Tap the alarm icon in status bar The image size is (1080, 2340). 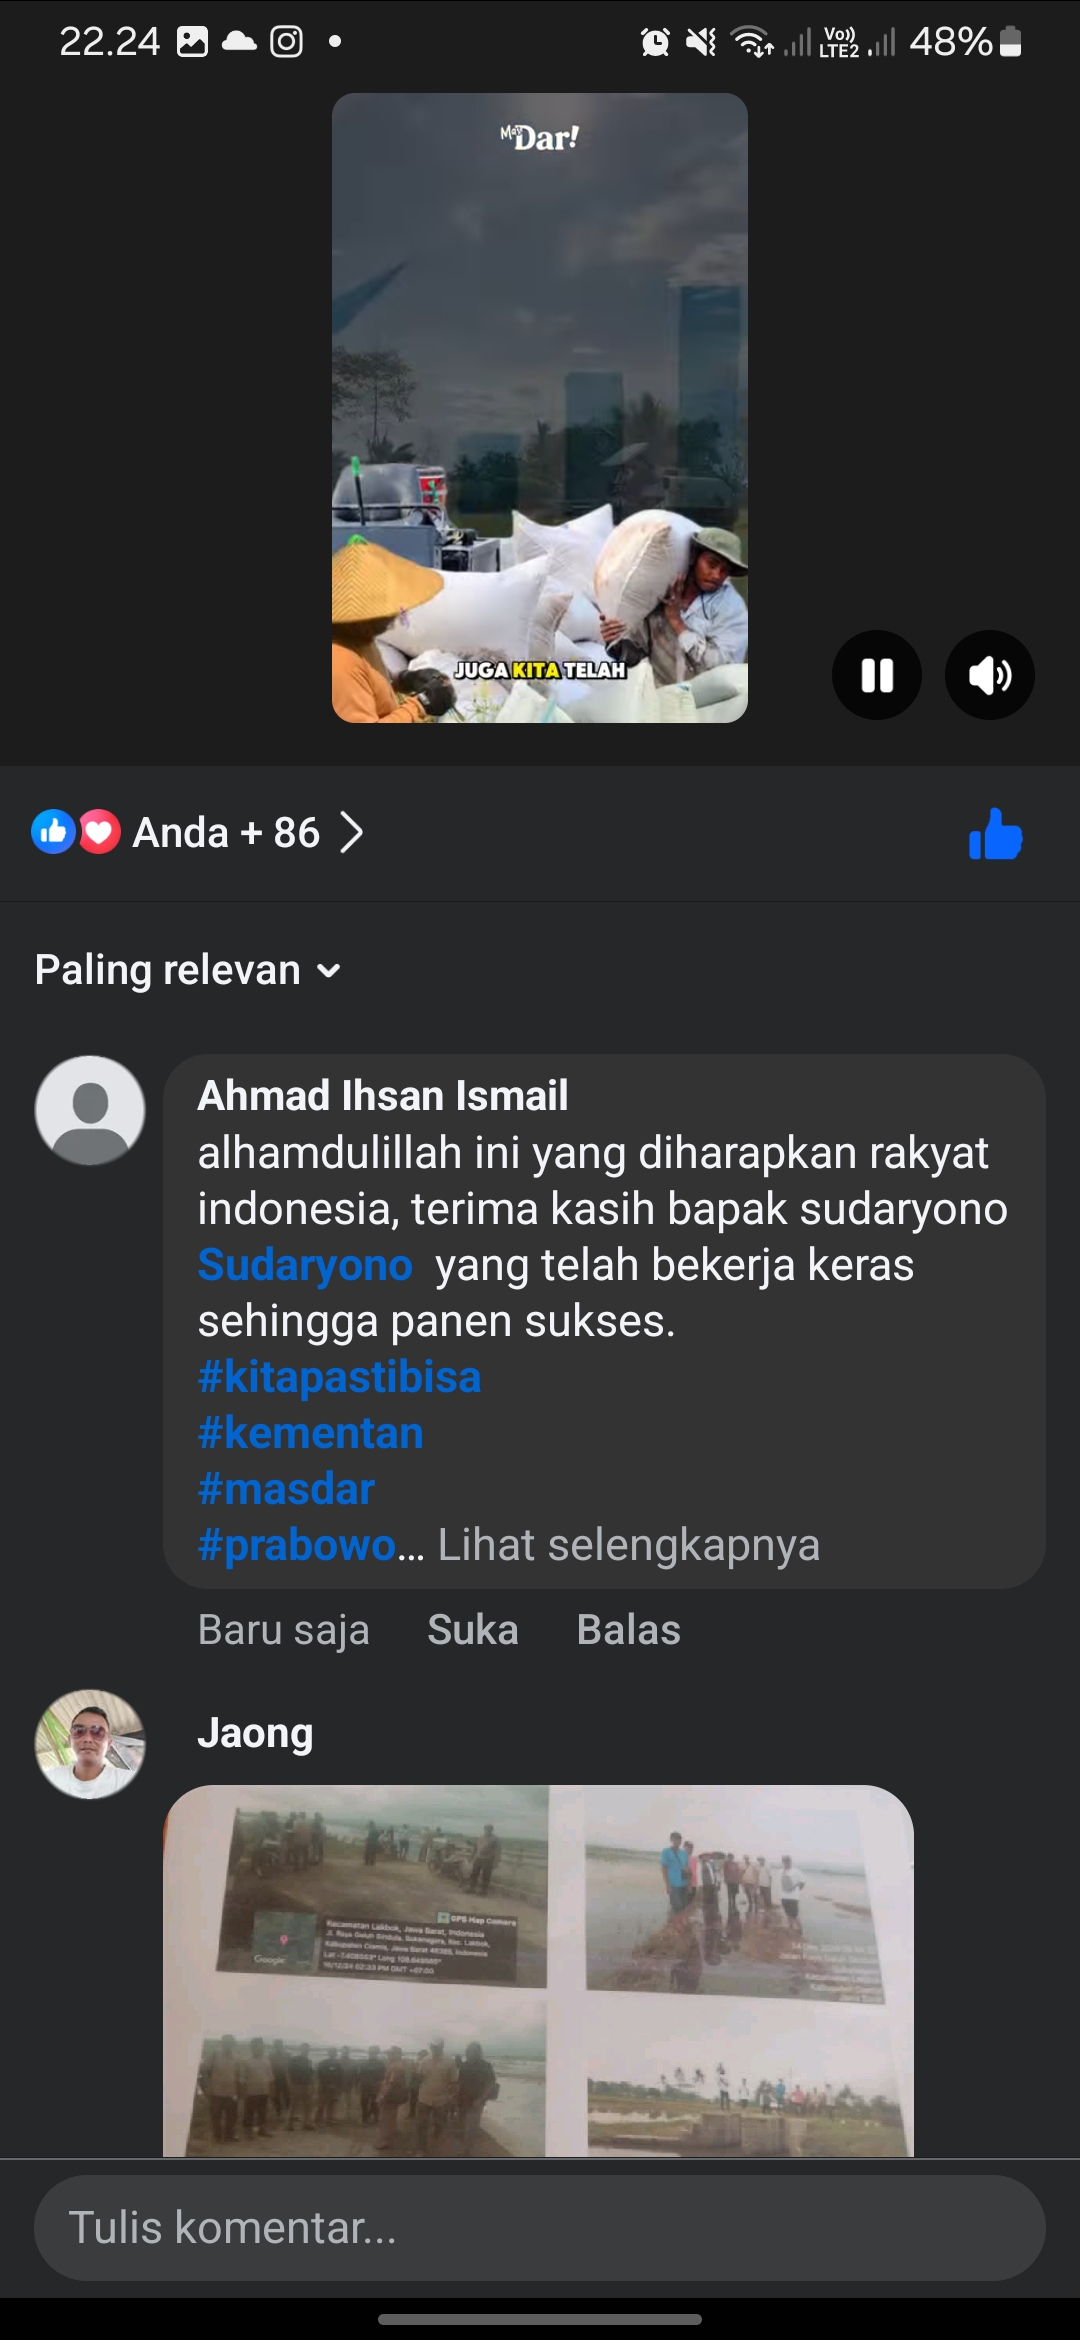click(655, 42)
